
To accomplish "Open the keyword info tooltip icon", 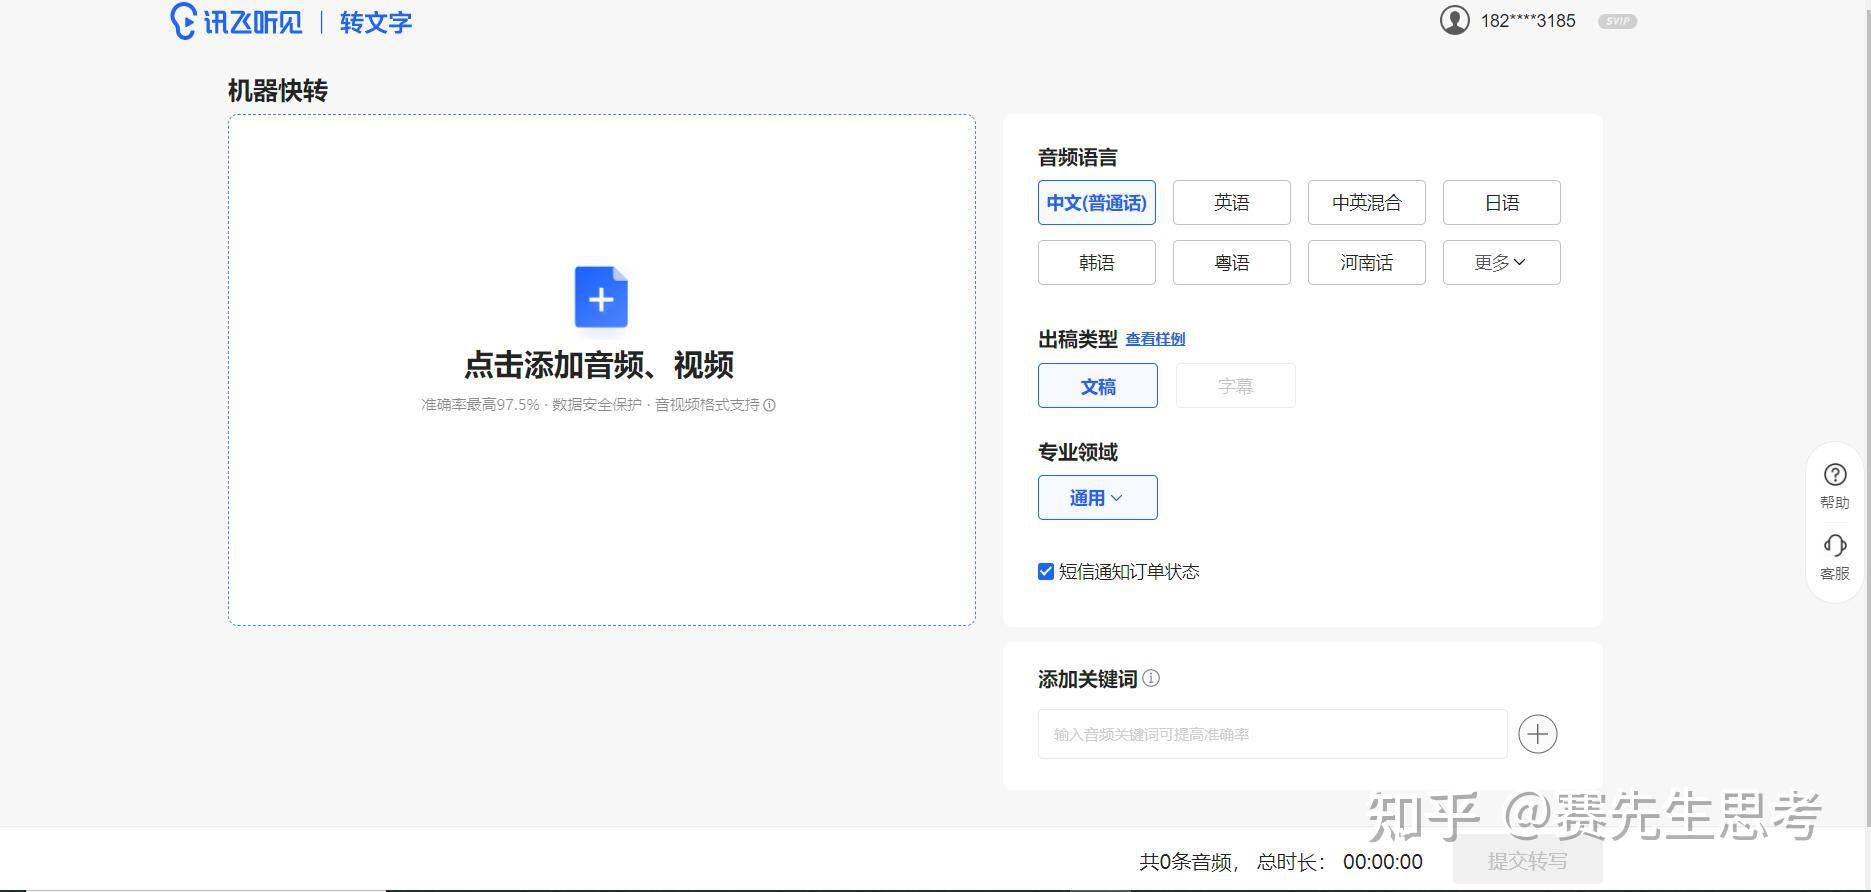I will tap(1151, 678).
